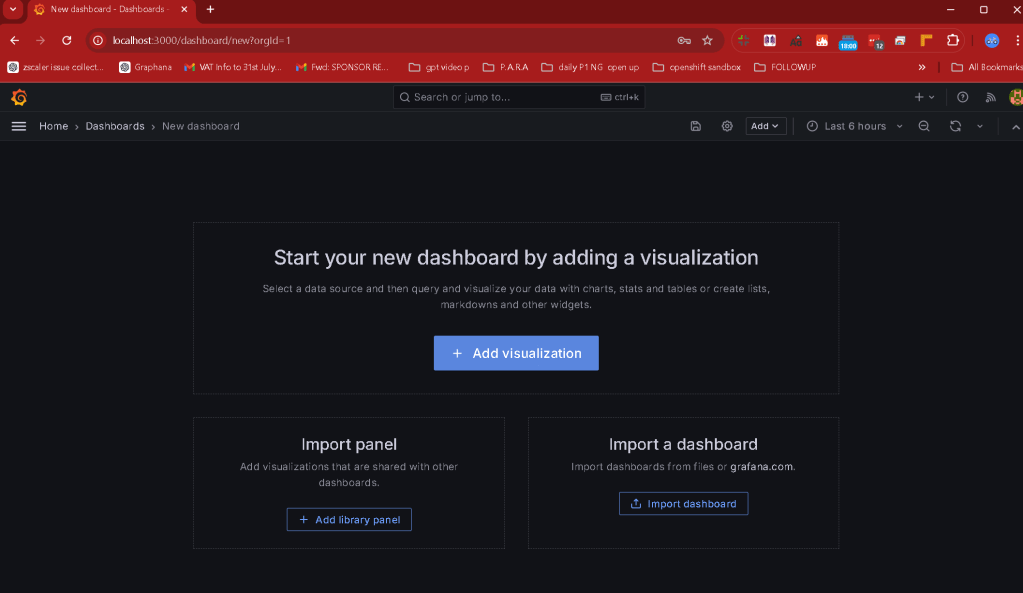Select the New dashboard browser tab
This screenshot has height=593, width=1023.
coord(110,9)
